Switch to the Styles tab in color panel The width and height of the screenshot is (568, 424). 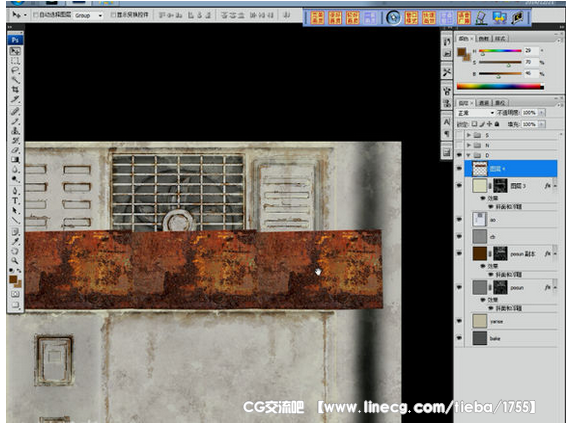click(x=500, y=38)
